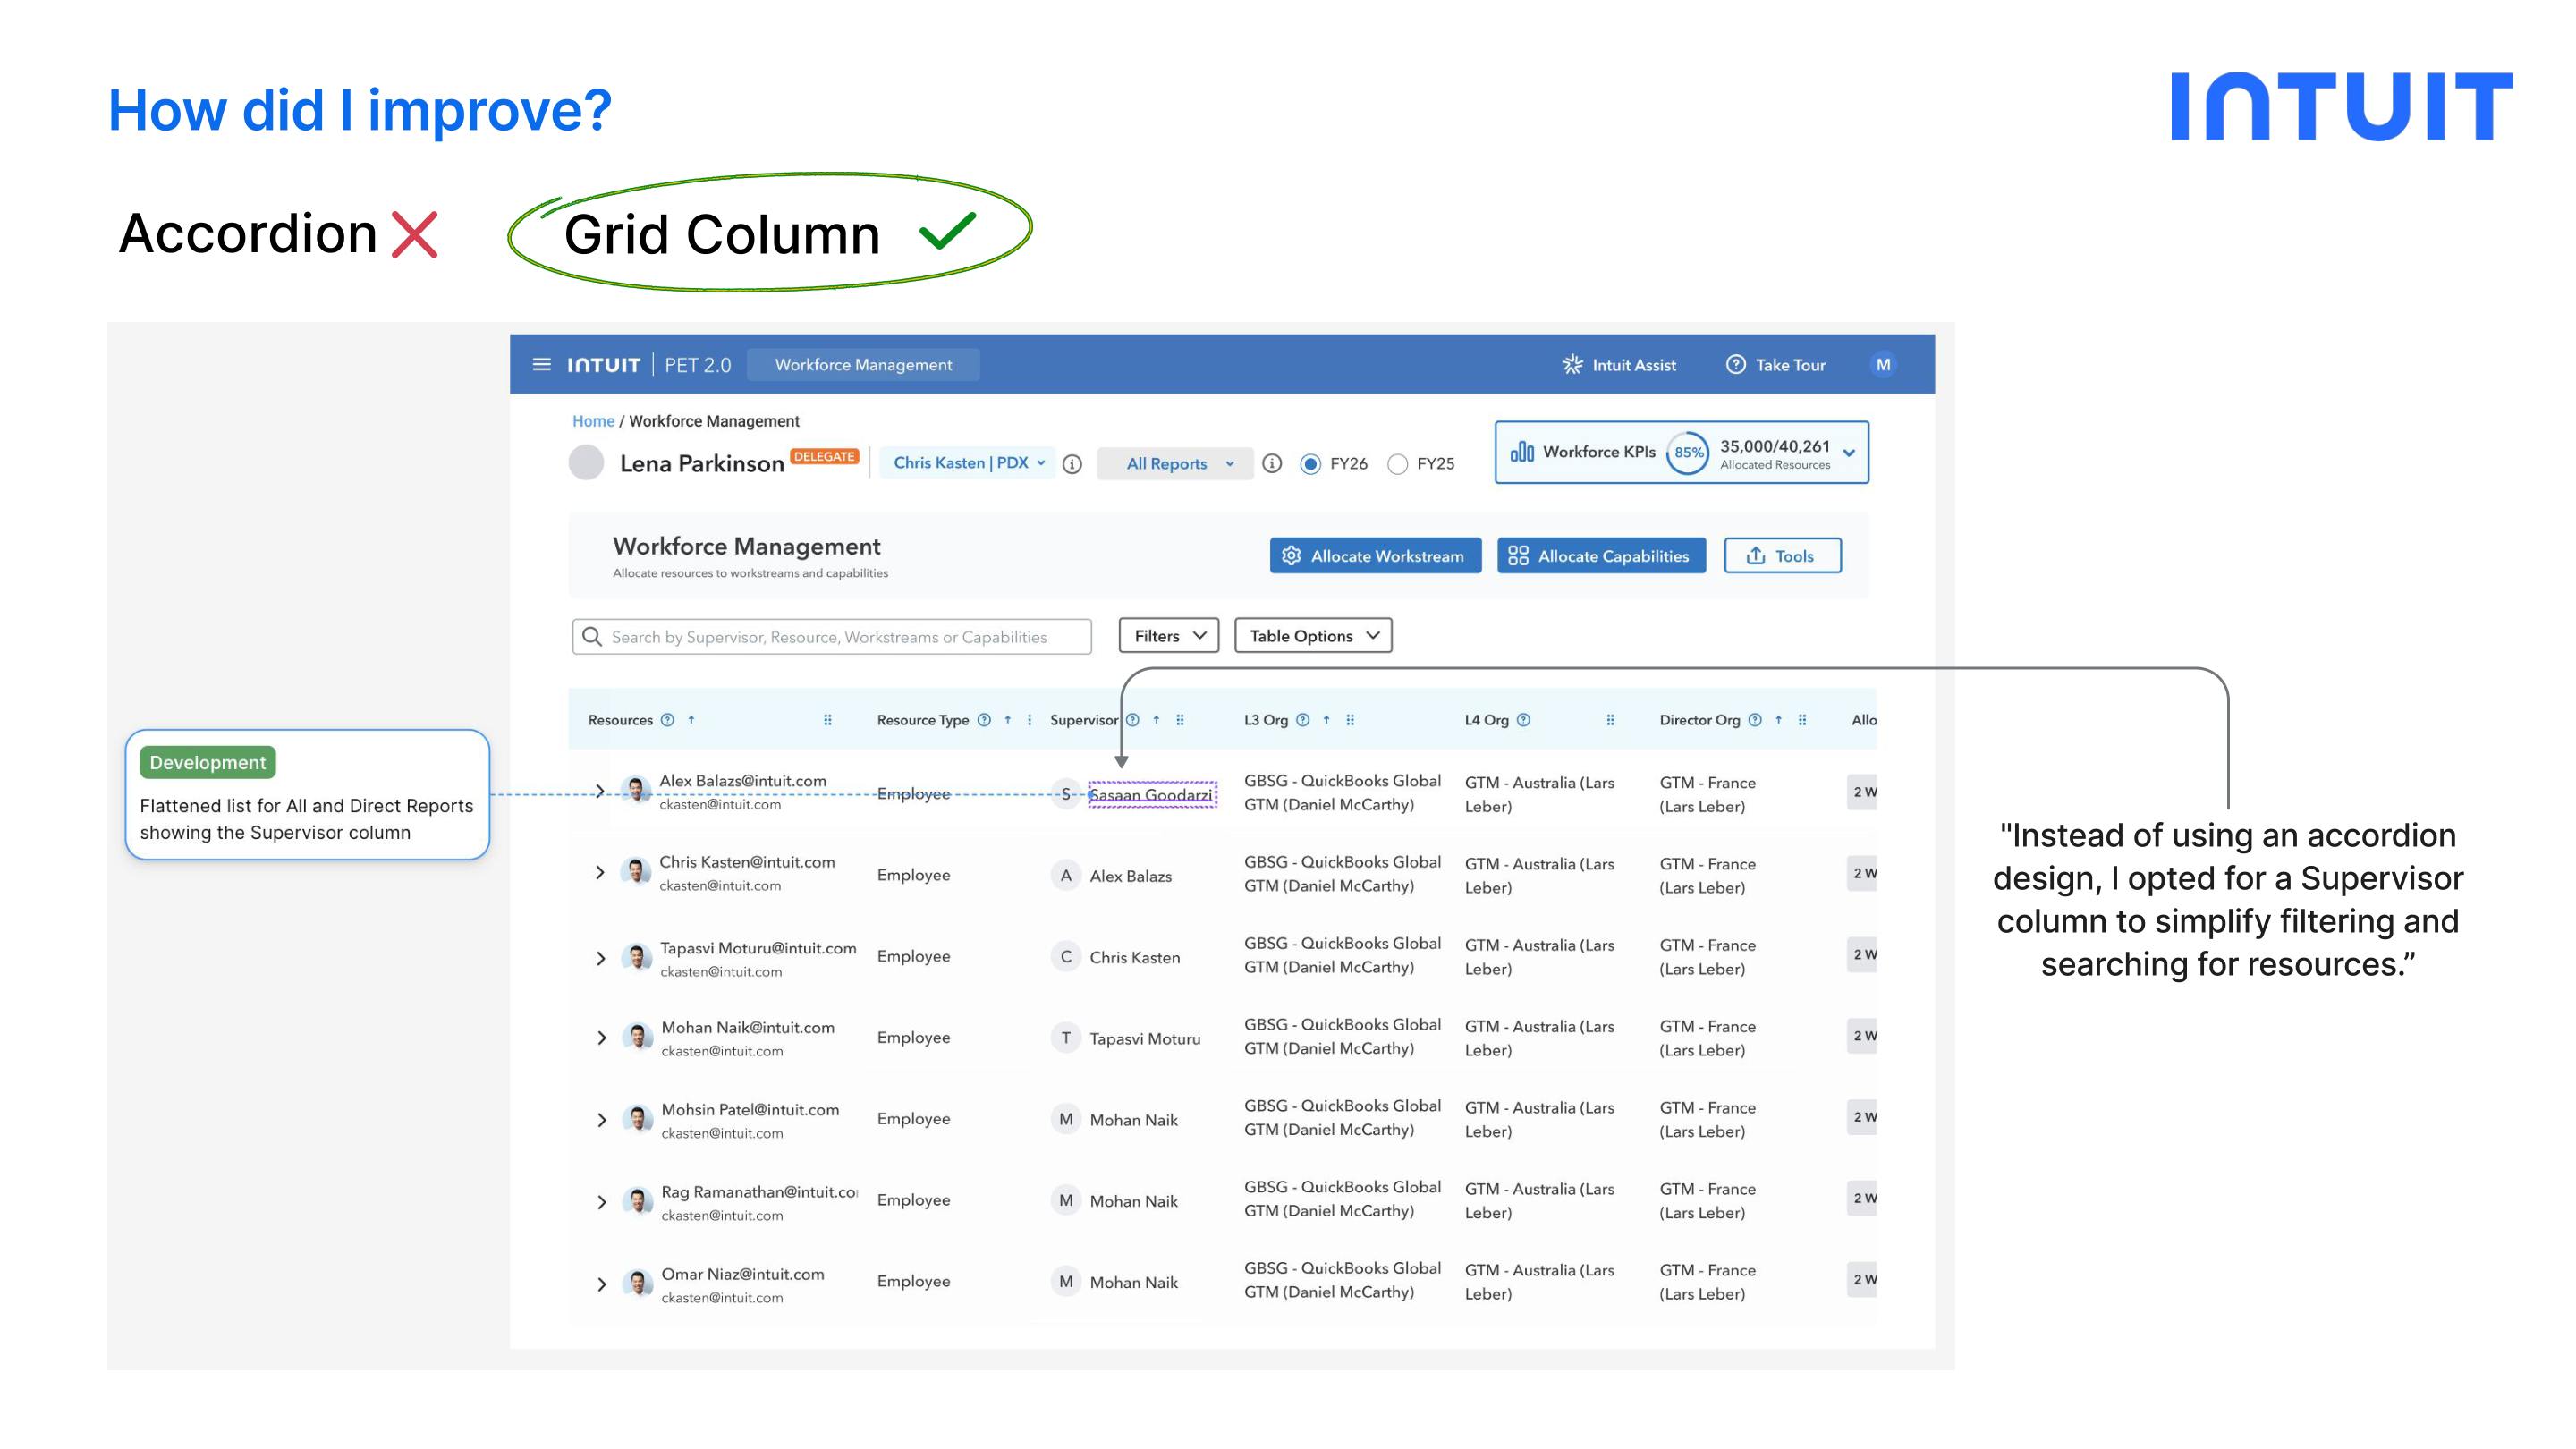Click the Workforce KPIs bar chart icon
Viewport: 2576px width, 1449px height.
[x=1522, y=452]
